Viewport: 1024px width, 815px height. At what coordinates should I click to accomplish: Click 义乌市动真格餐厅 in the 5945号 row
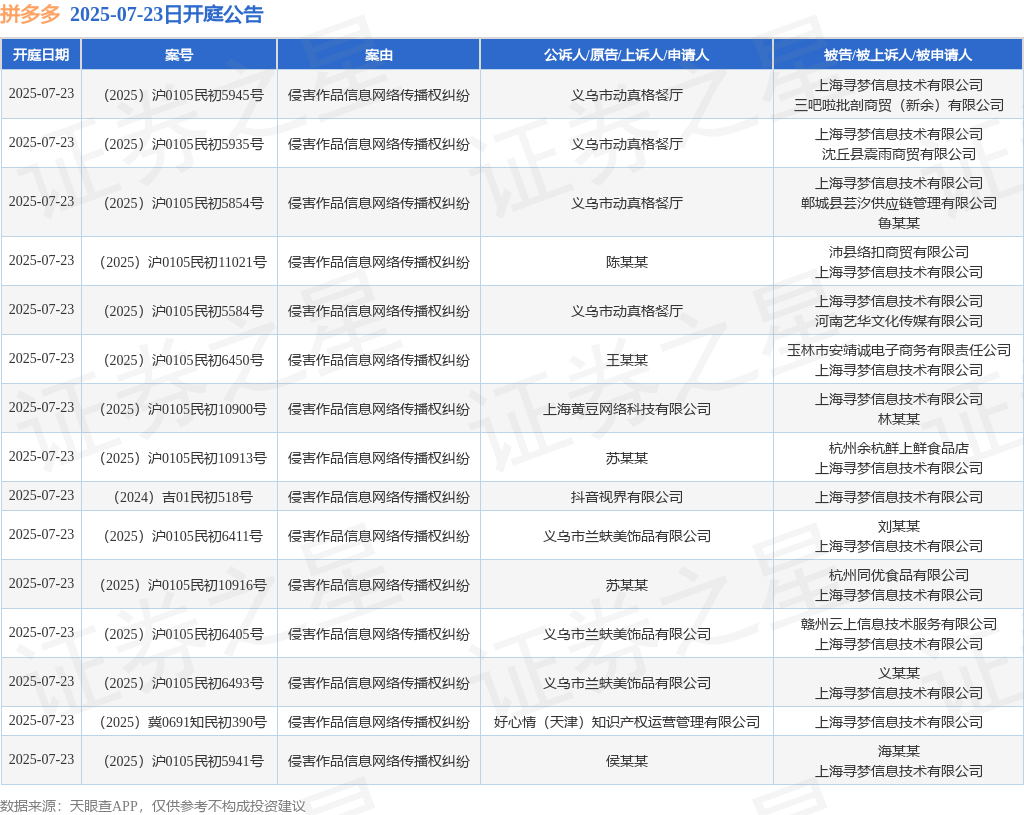click(x=626, y=95)
